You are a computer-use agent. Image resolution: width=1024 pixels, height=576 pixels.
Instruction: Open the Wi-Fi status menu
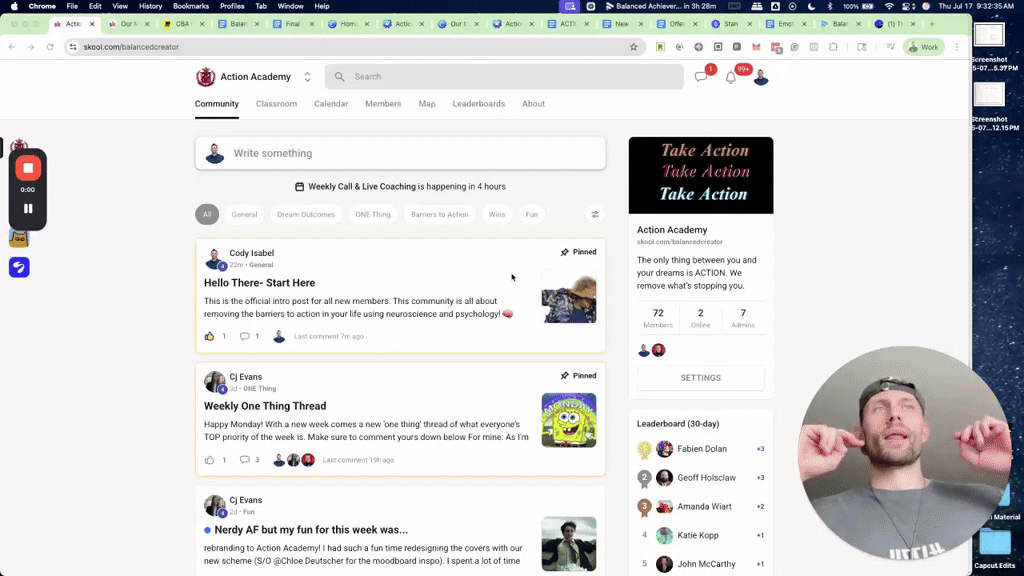(x=889, y=6)
